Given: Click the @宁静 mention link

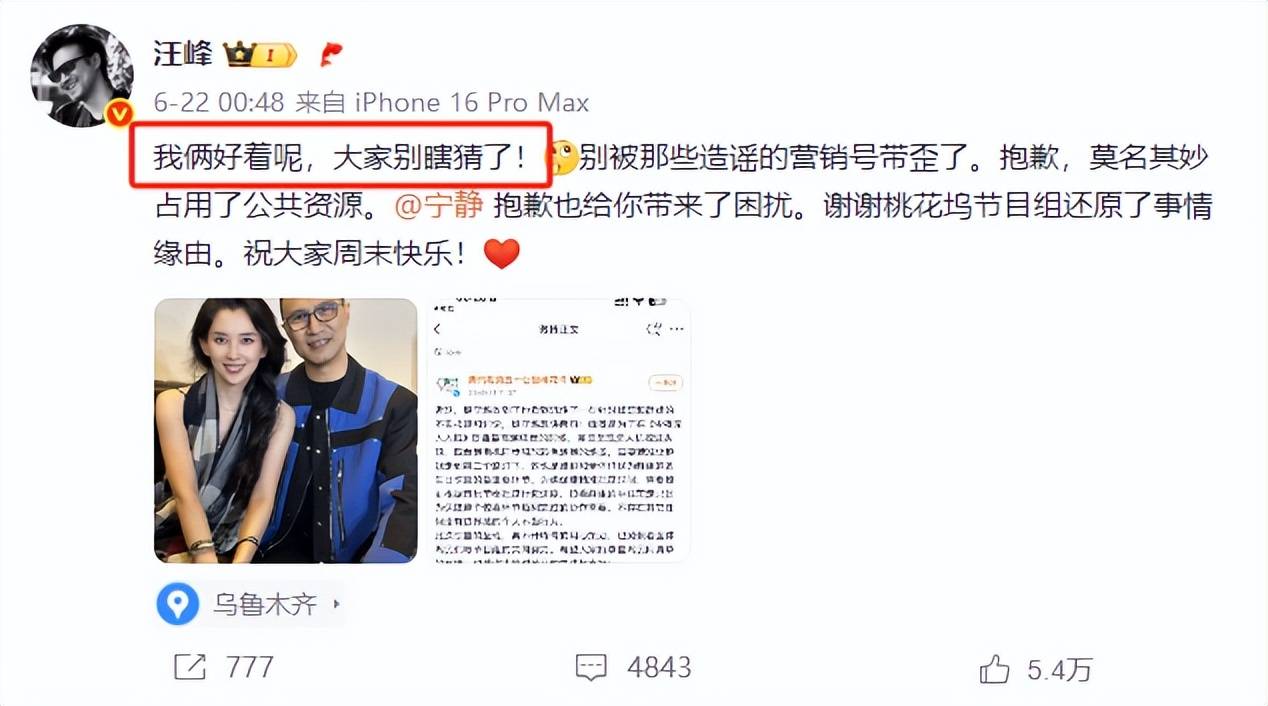Looking at the screenshot, I should pyautogui.click(x=439, y=206).
